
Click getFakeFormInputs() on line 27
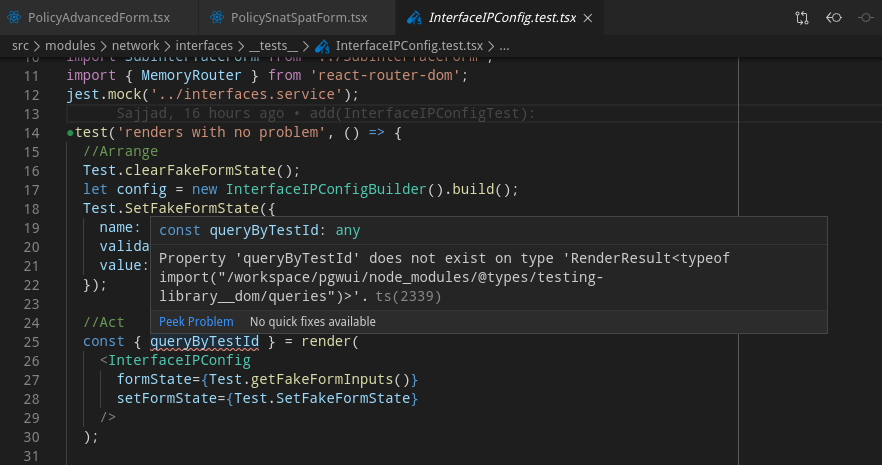pos(330,380)
